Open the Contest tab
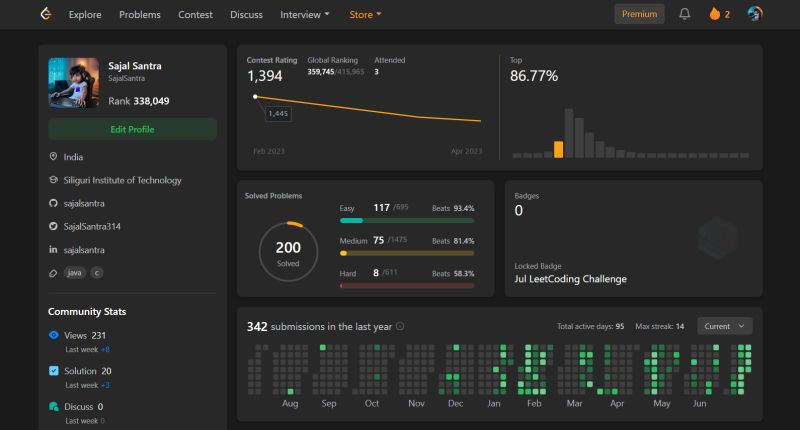The width and height of the screenshot is (800, 430). click(x=195, y=15)
